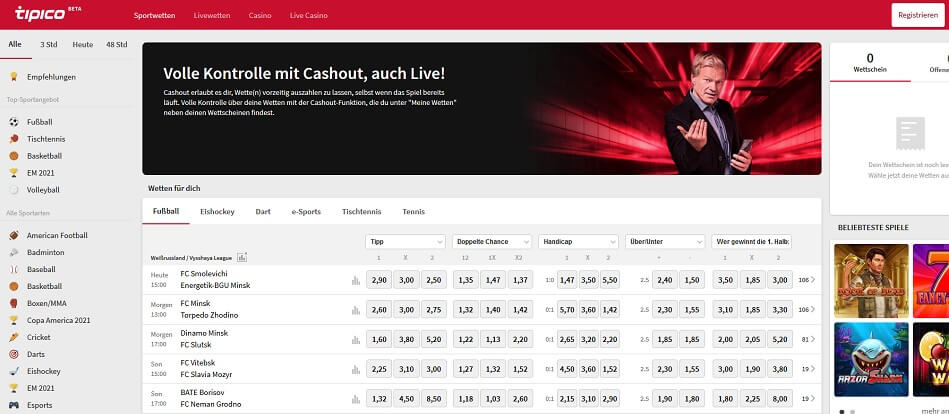Viewport: 949px width, 414px height.
Task: Select 5,70 handicap odds FC Minsk row
Action: (567, 309)
